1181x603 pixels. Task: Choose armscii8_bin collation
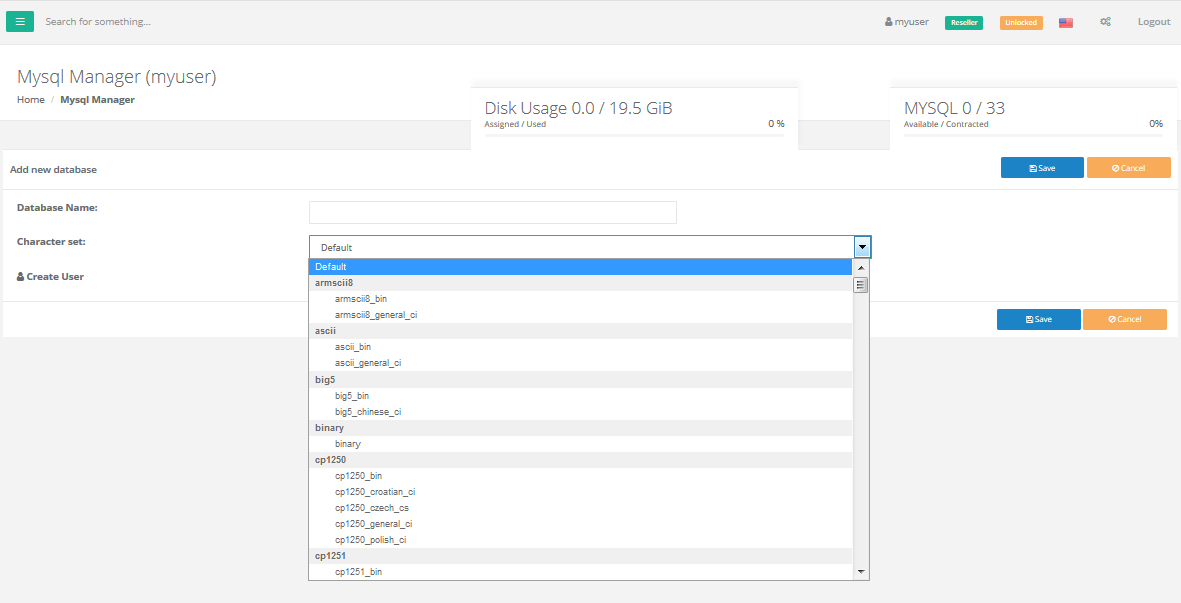click(x=581, y=299)
